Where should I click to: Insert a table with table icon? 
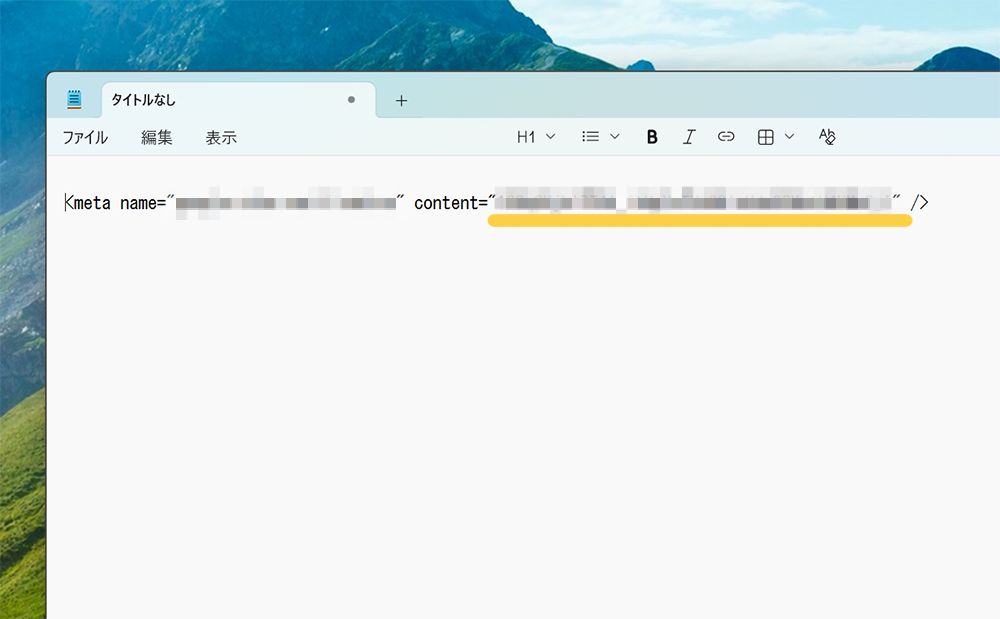tap(765, 137)
